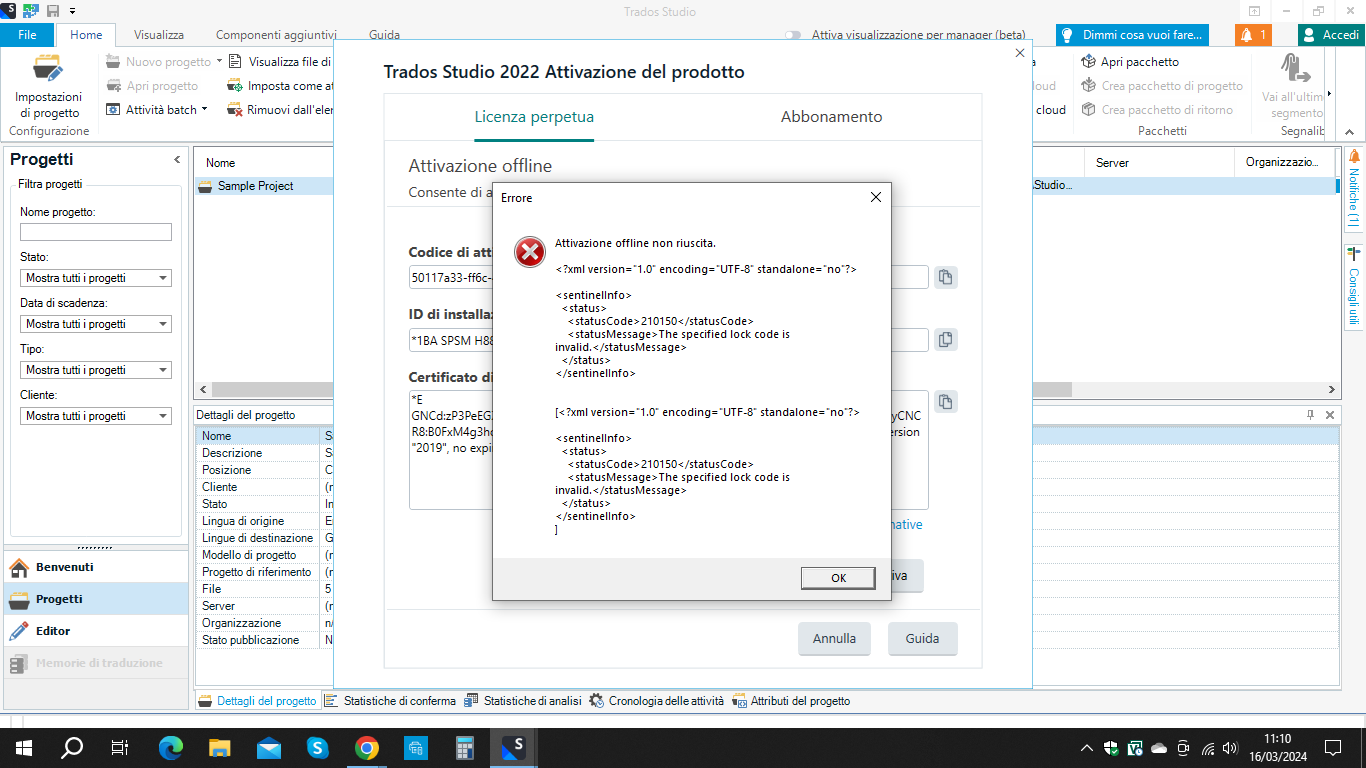Open Google Chrome from the taskbar
The height and width of the screenshot is (768, 1366).
tap(366, 747)
